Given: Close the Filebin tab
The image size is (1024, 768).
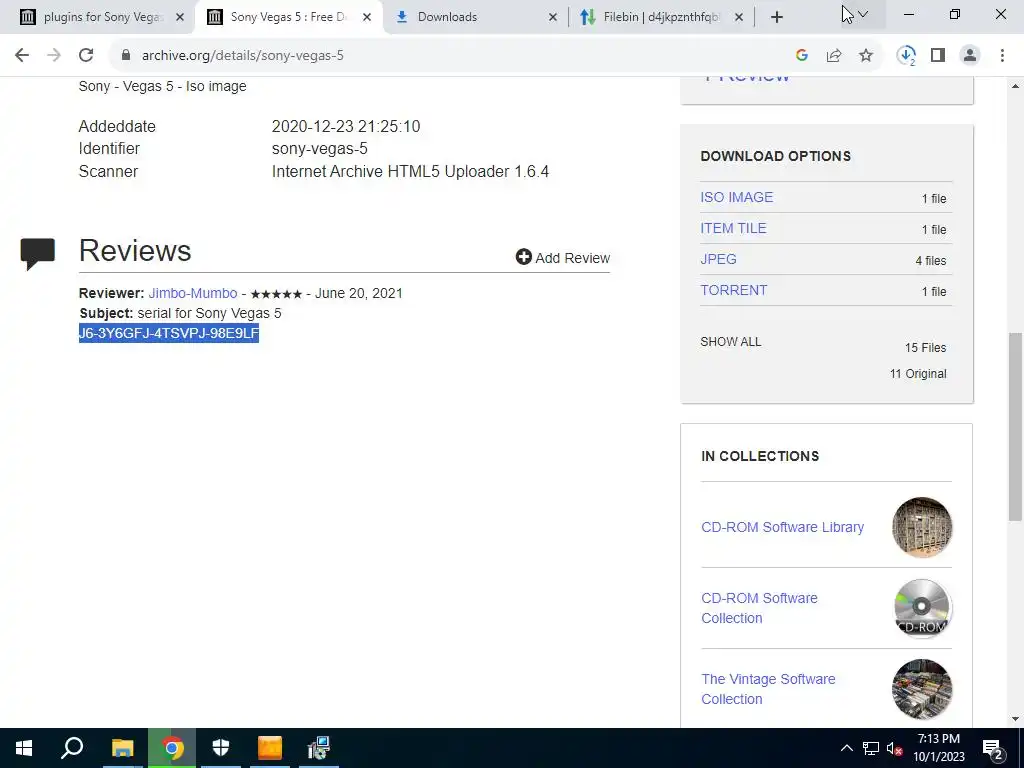Looking at the screenshot, I should pyautogui.click(x=739, y=17).
